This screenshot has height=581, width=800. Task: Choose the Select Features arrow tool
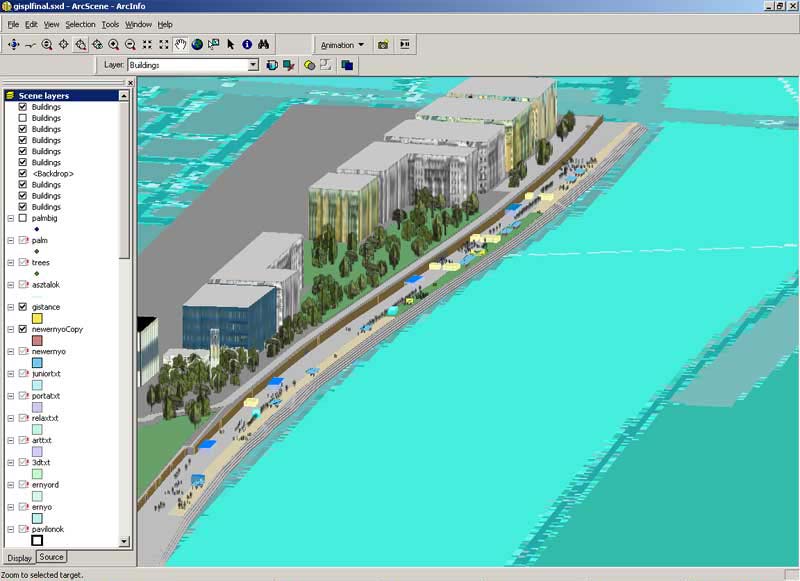tap(230, 44)
